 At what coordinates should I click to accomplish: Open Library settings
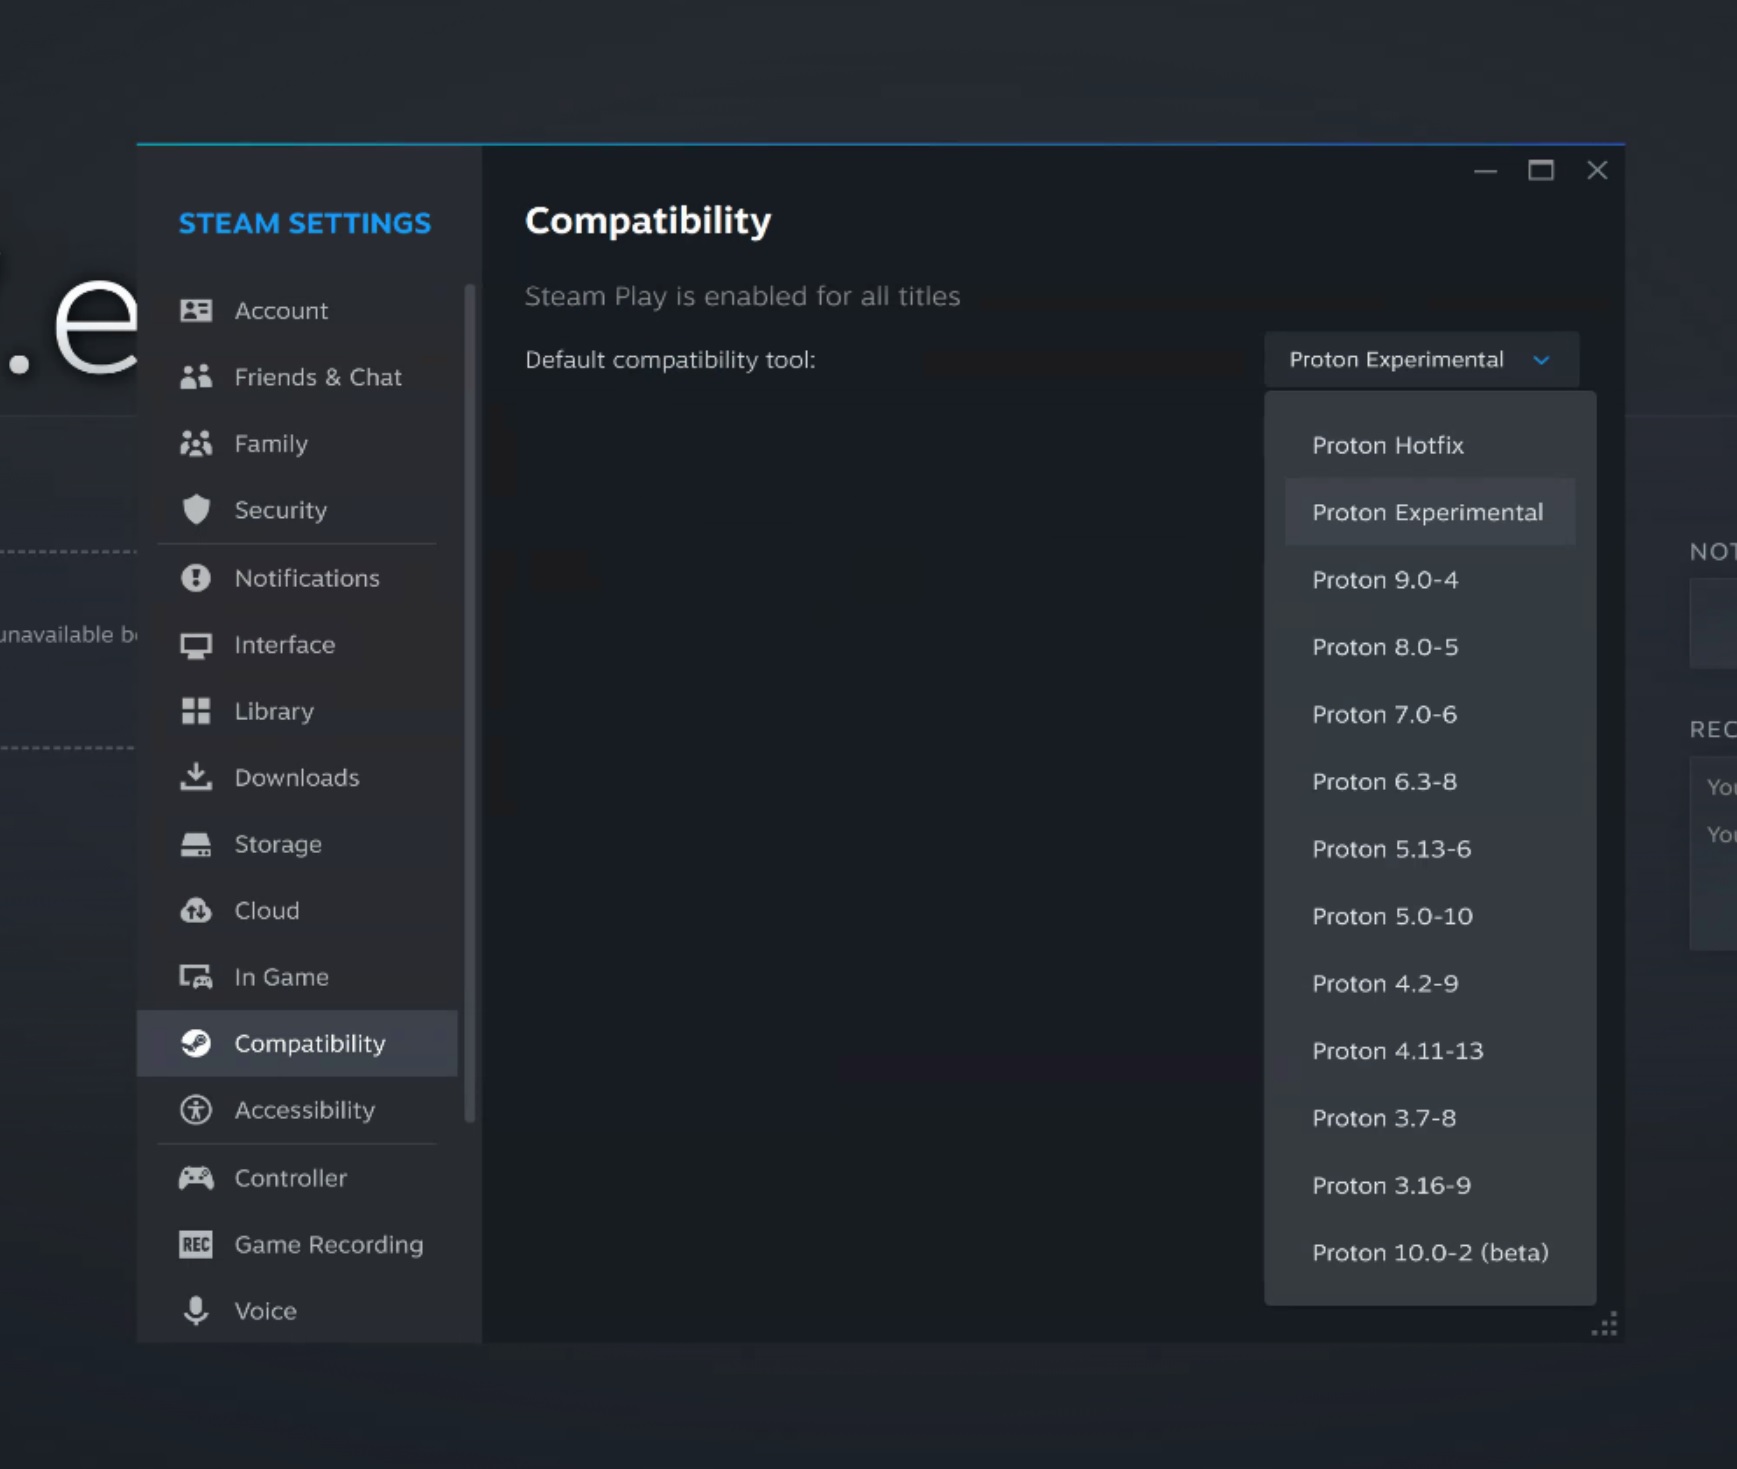click(x=297, y=711)
